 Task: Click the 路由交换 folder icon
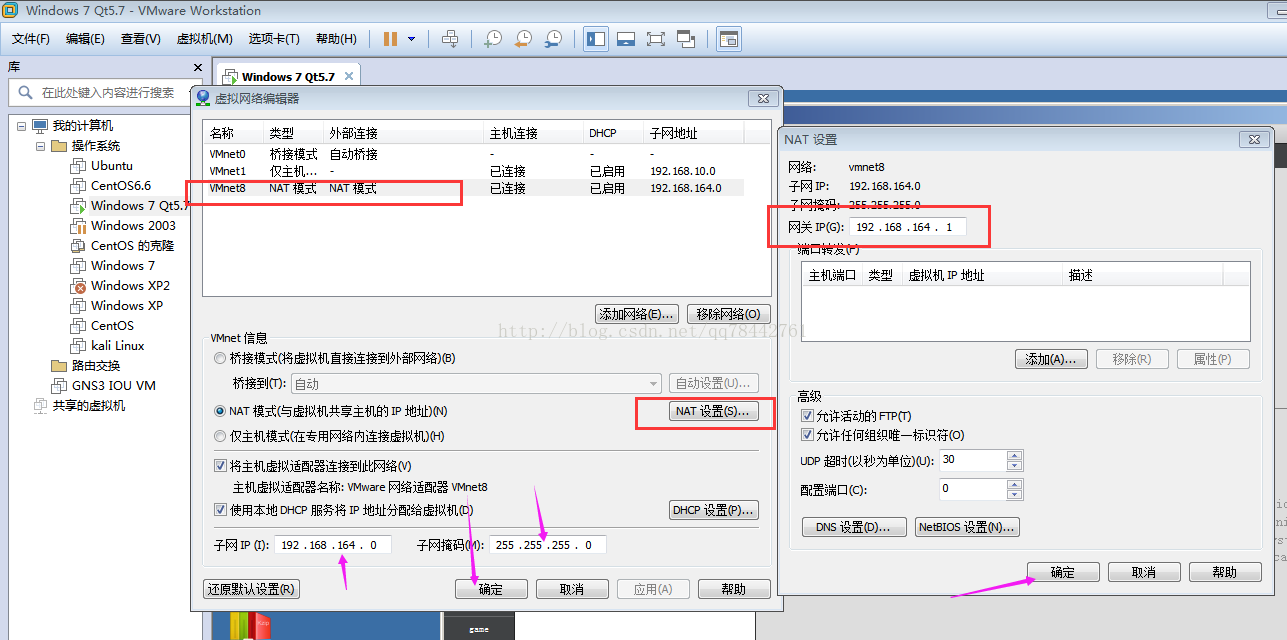[59, 366]
